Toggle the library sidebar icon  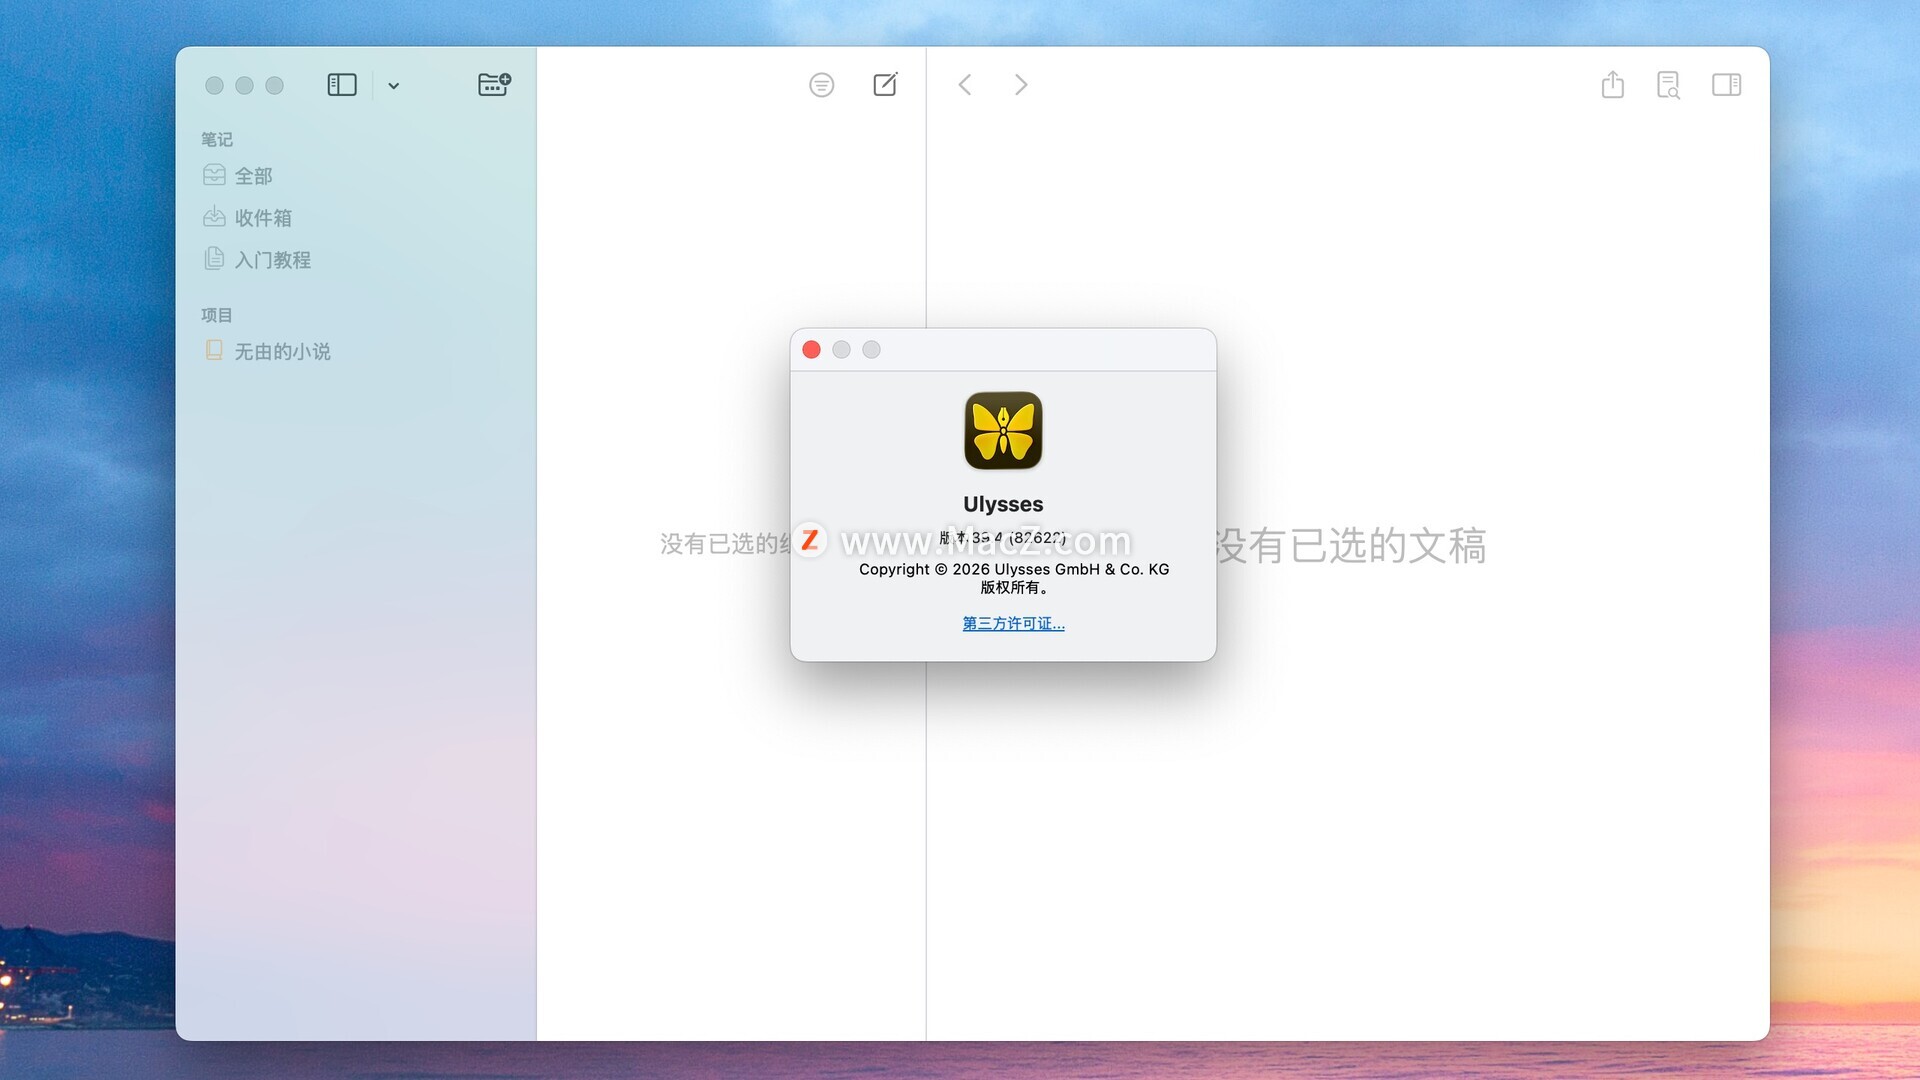click(342, 85)
